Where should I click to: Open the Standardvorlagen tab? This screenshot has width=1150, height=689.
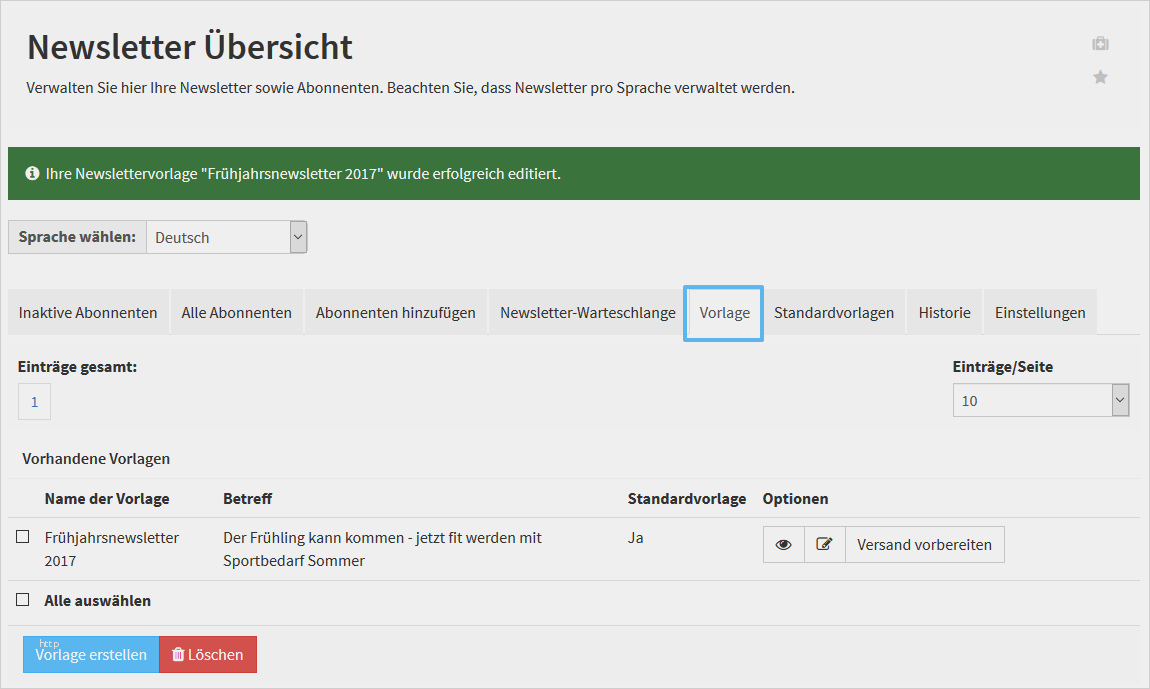tap(834, 312)
